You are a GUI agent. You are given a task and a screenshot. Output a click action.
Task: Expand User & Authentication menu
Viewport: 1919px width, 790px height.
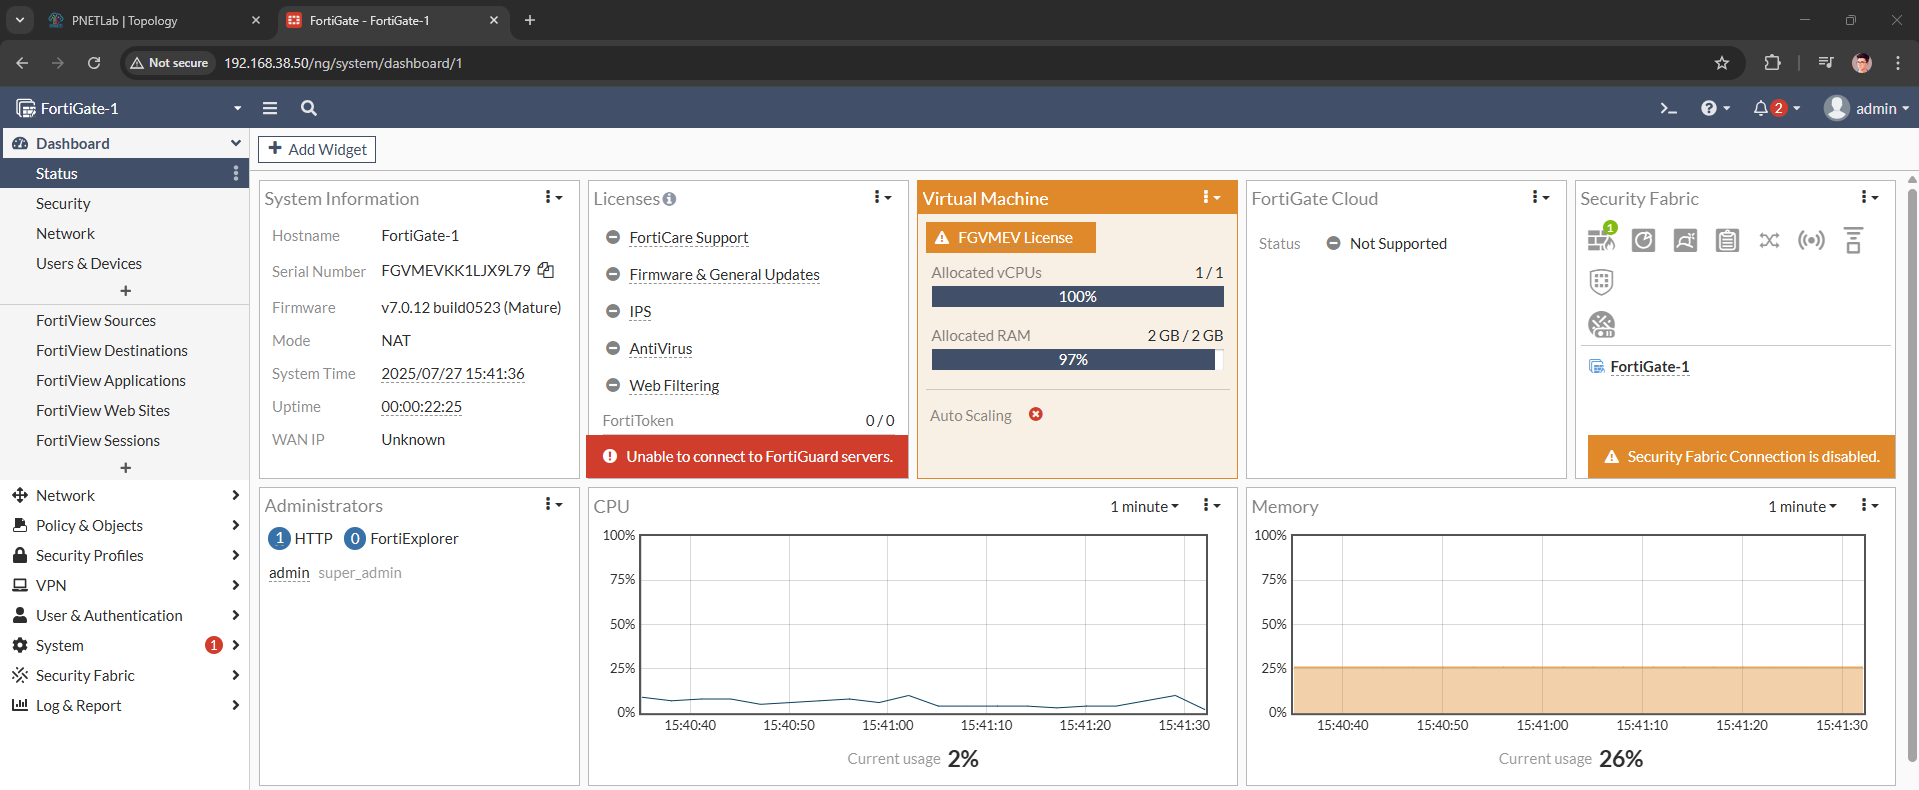click(124, 615)
